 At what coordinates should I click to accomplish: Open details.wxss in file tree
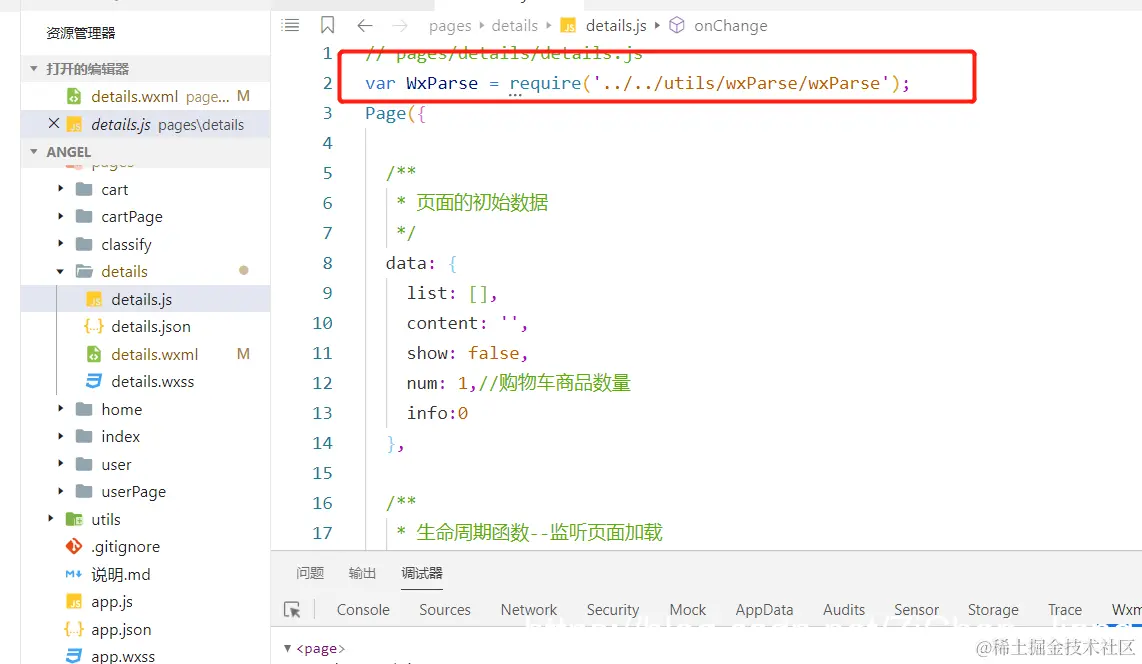pyautogui.click(x=152, y=381)
